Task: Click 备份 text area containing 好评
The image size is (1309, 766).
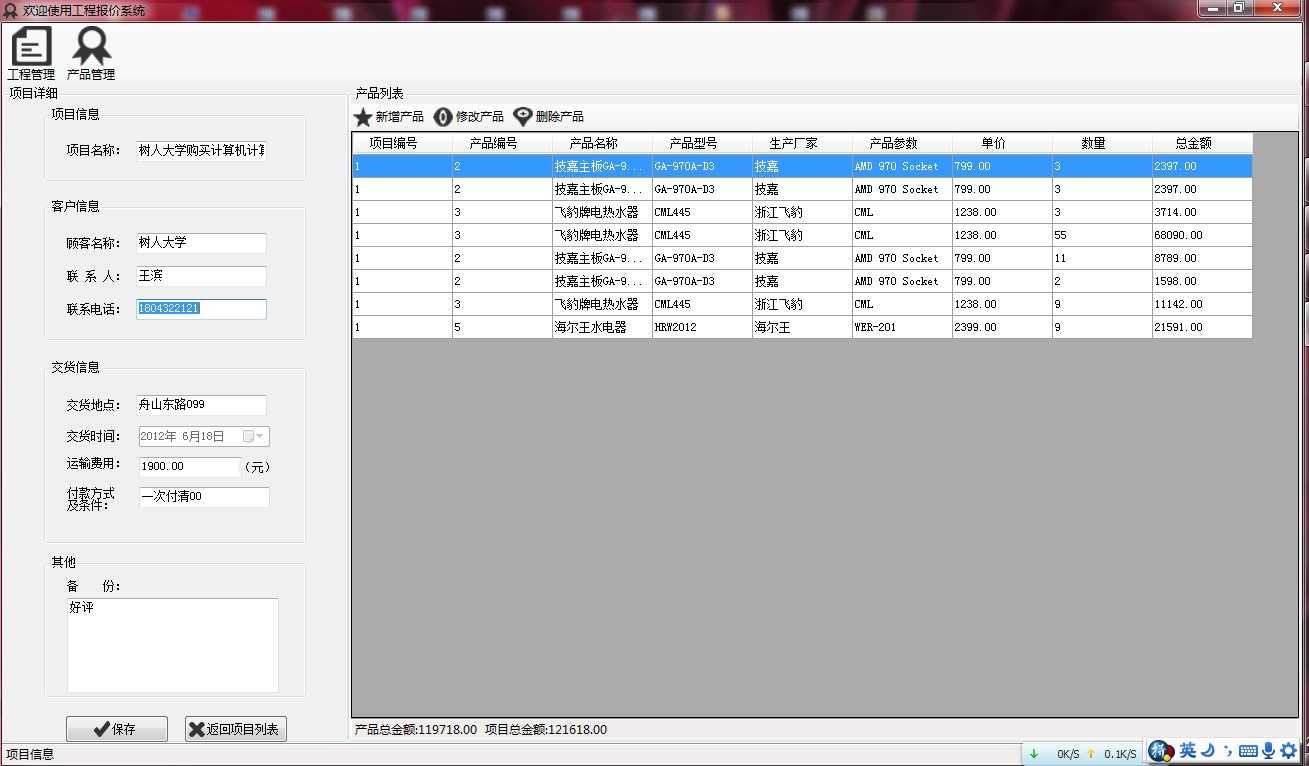Action: point(172,645)
